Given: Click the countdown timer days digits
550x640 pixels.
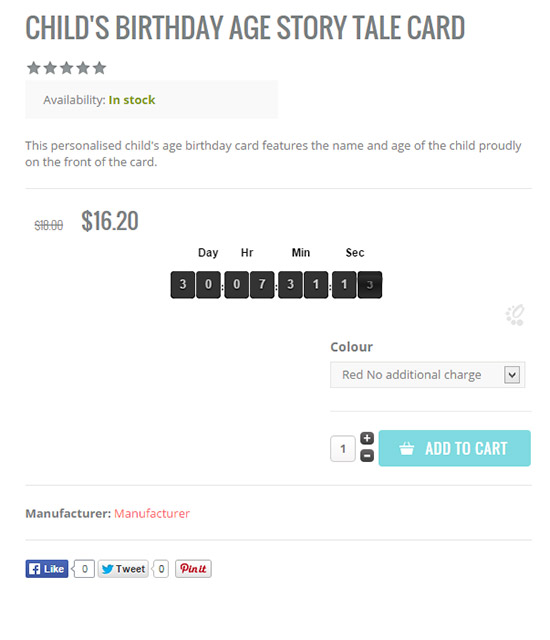Looking at the screenshot, I should pos(195,285).
